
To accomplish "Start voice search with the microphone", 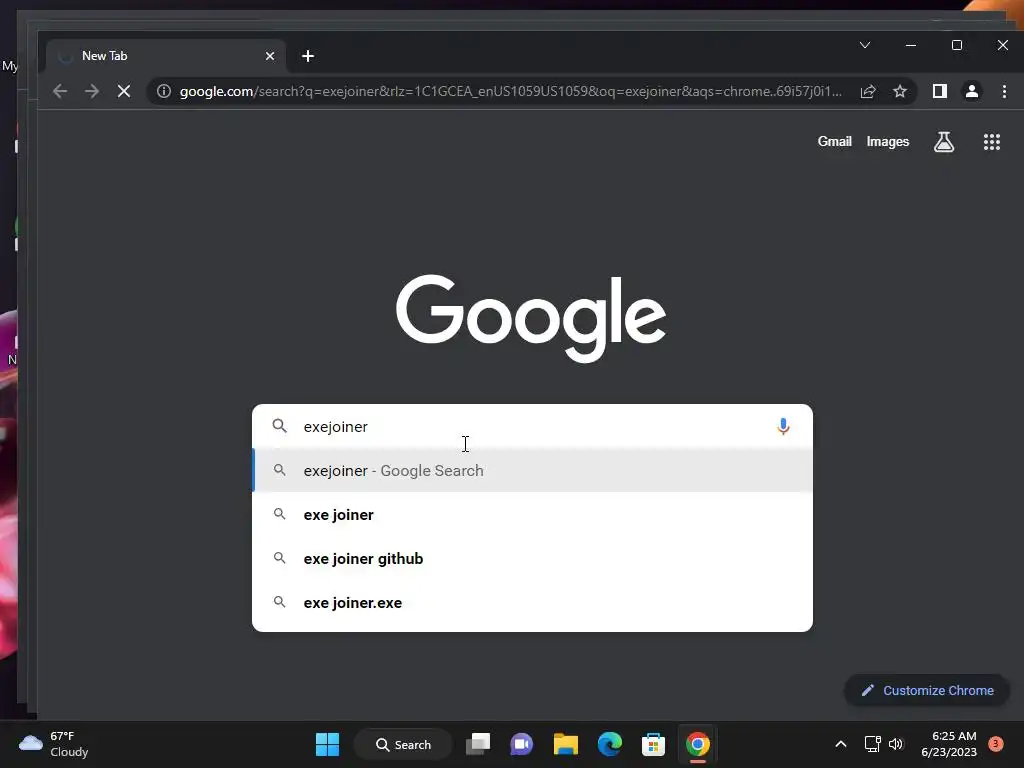I will (x=783, y=426).
